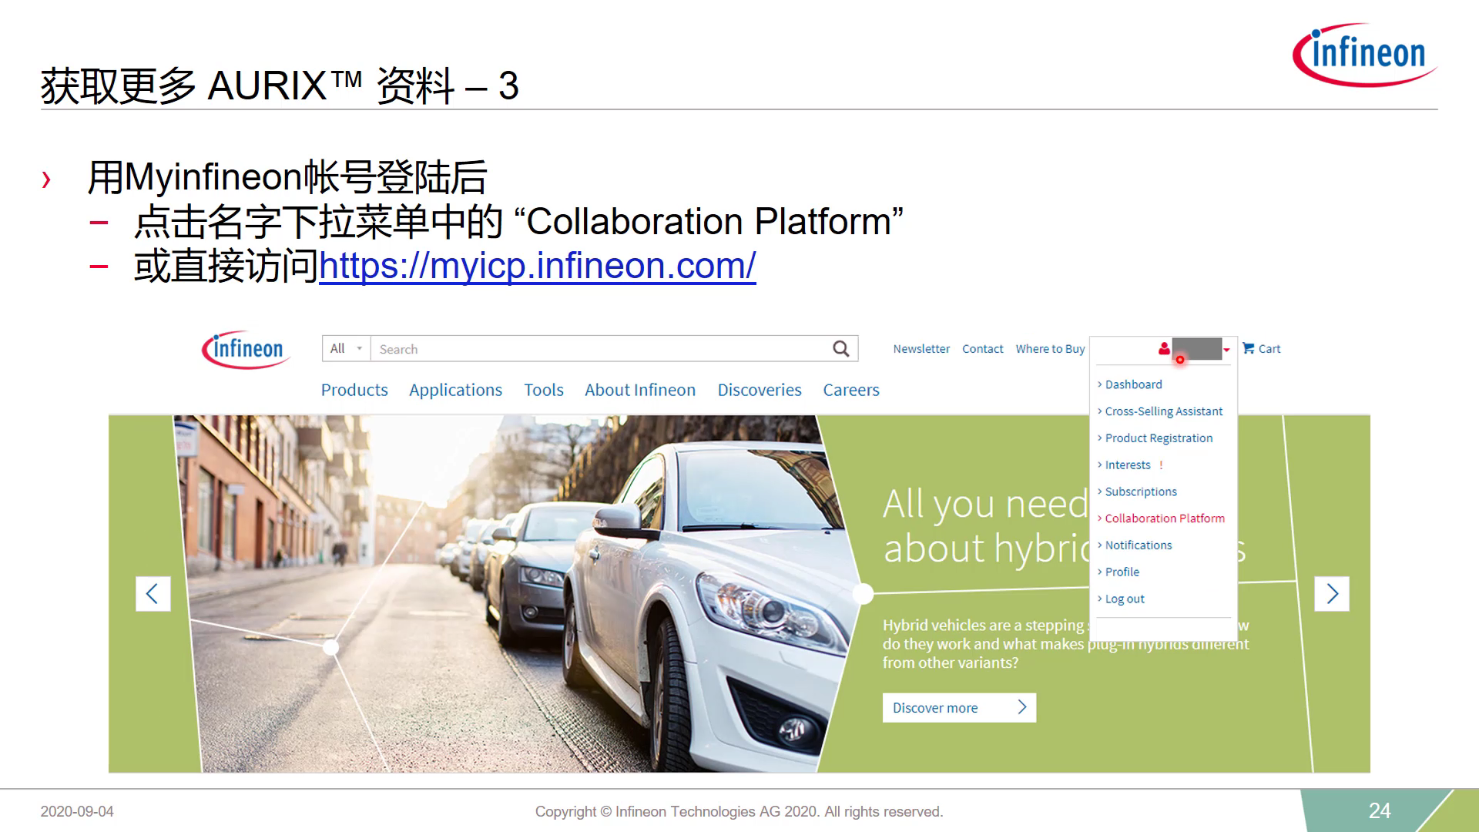Select Log out from the account menu
This screenshot has height=832, width=1479.
pyautogui.click(x=1123, y=598)
